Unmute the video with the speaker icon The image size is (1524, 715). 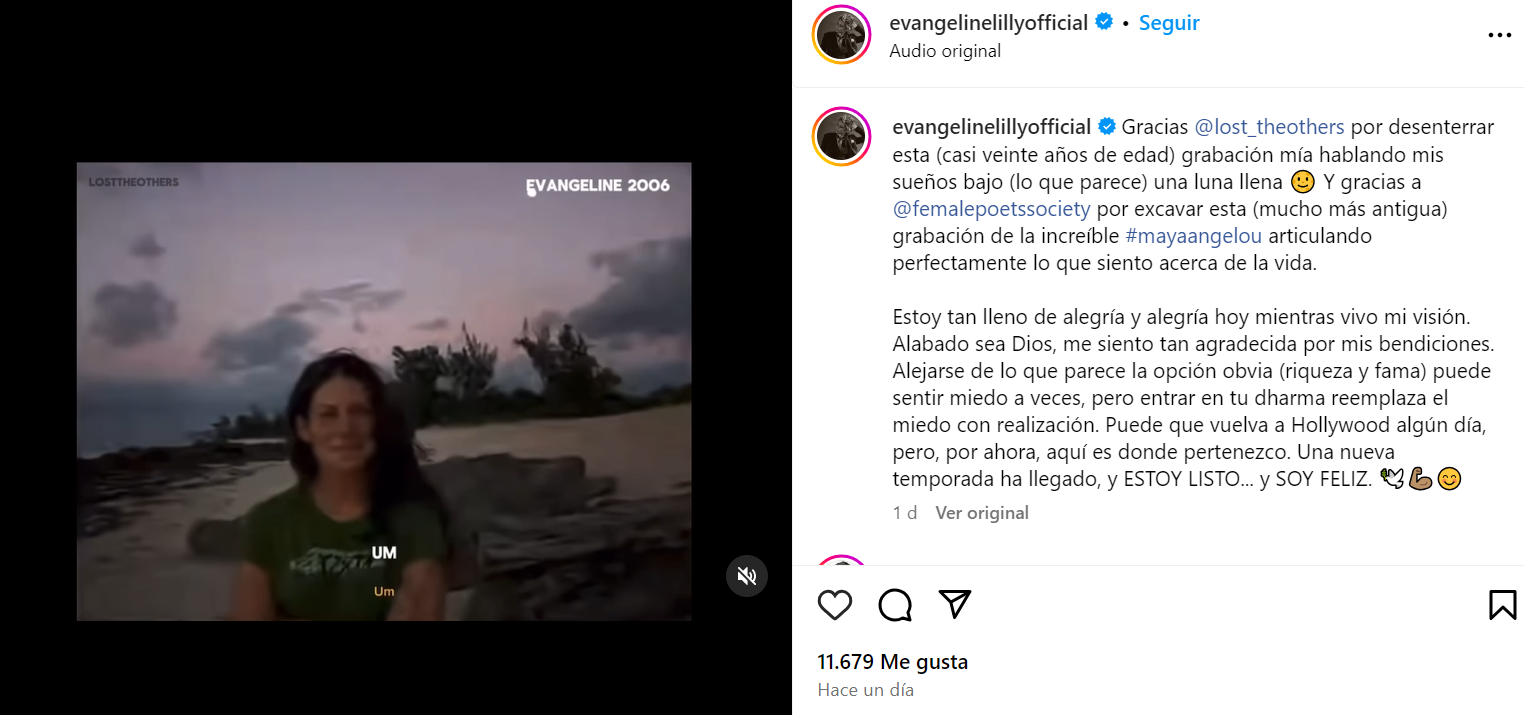coord(746,576)
